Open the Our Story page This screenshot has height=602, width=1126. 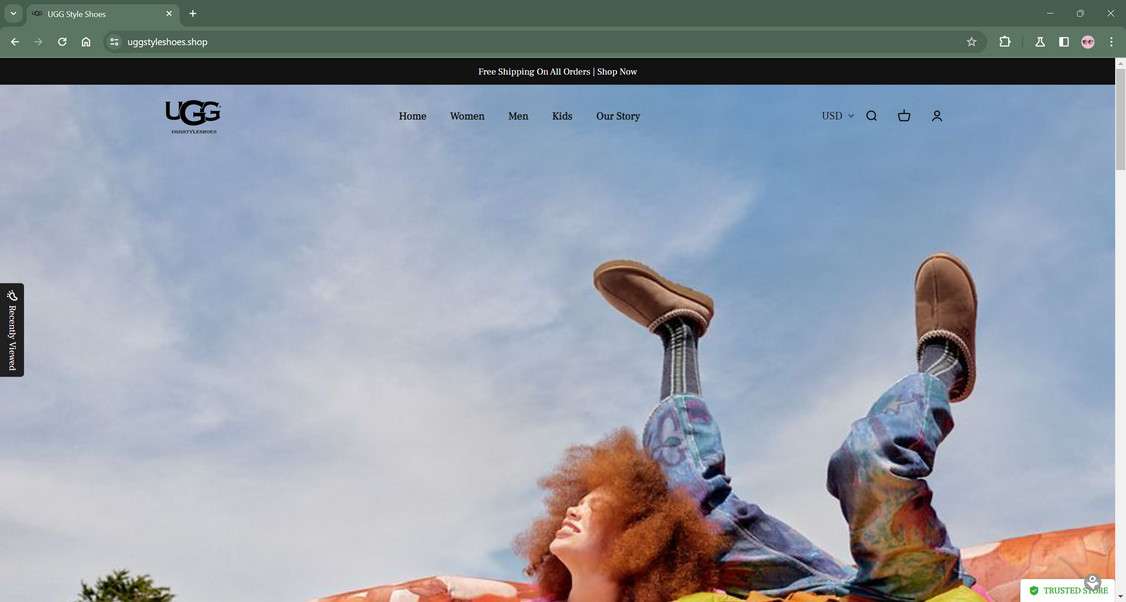618,116
